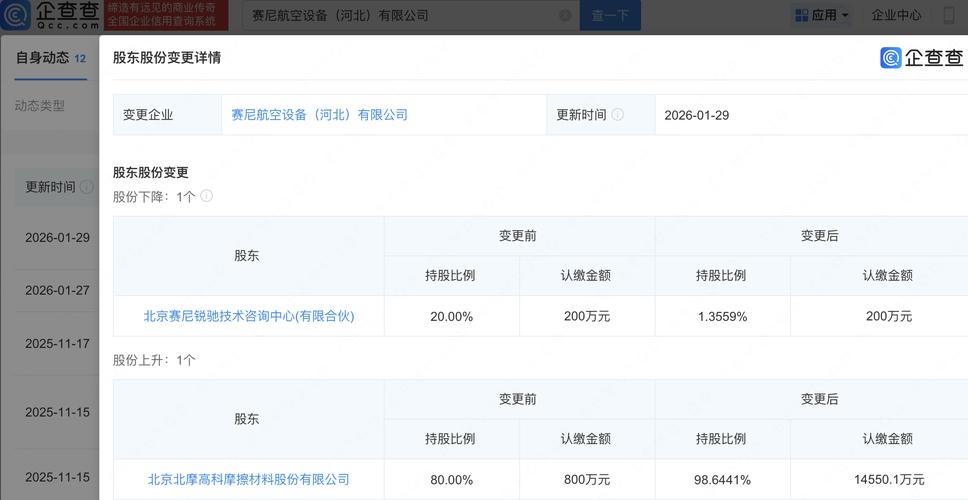Click the 股东股份变更详情 dialog title
The width and height of the screenshot is (968, 500).
[x=167, y=57]
